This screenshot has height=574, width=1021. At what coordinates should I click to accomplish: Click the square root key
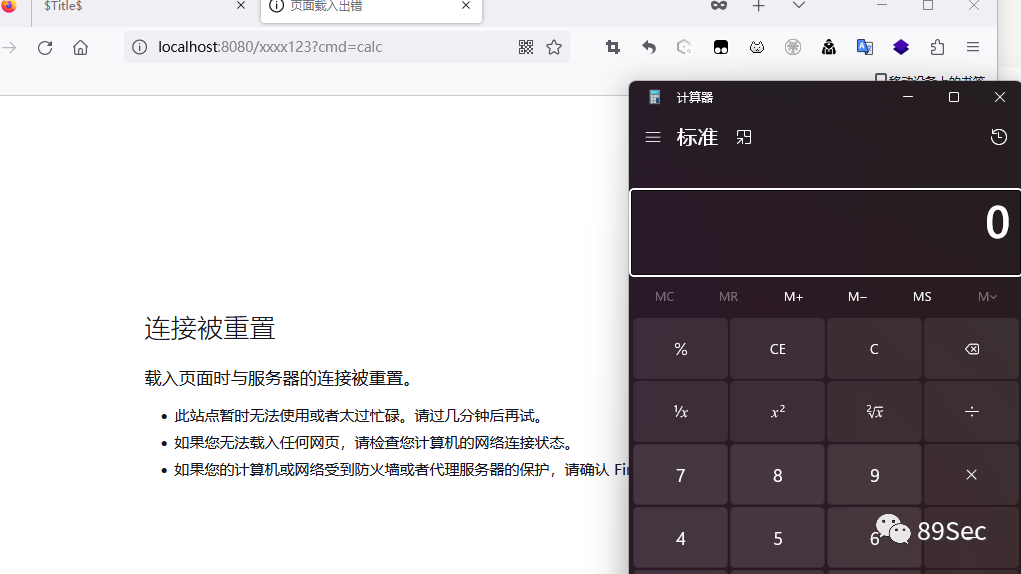point(874,412)
